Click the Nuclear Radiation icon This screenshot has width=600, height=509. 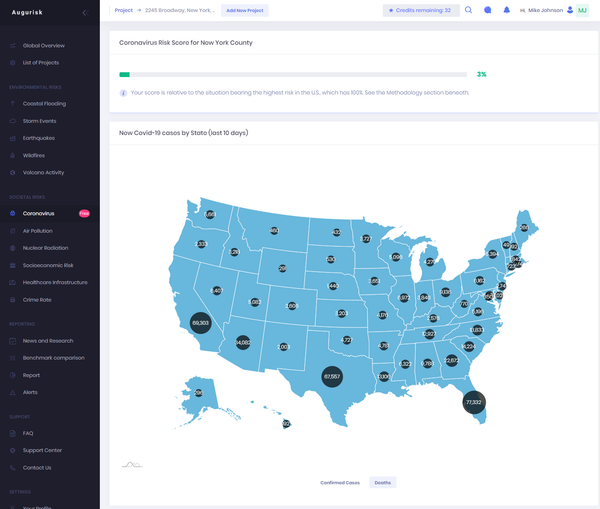pyautogui.click(x=13, y=248)
